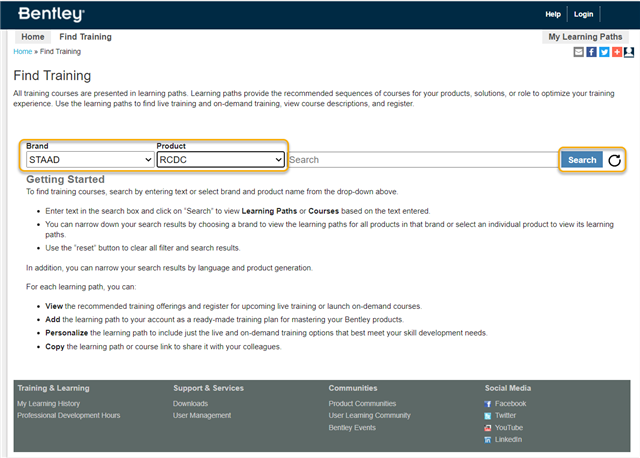Click the Home breadcrumb link
640x458 pixels.
click(x=22, y=51)
